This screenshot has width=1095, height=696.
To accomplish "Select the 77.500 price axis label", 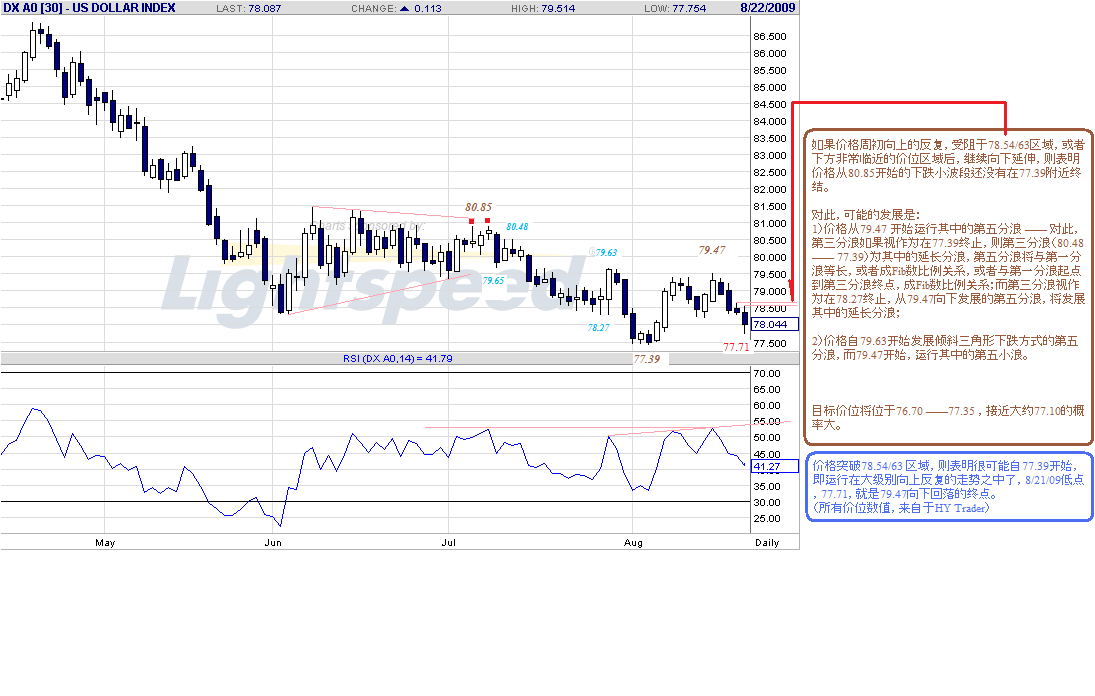I will [x=770, y=343].
